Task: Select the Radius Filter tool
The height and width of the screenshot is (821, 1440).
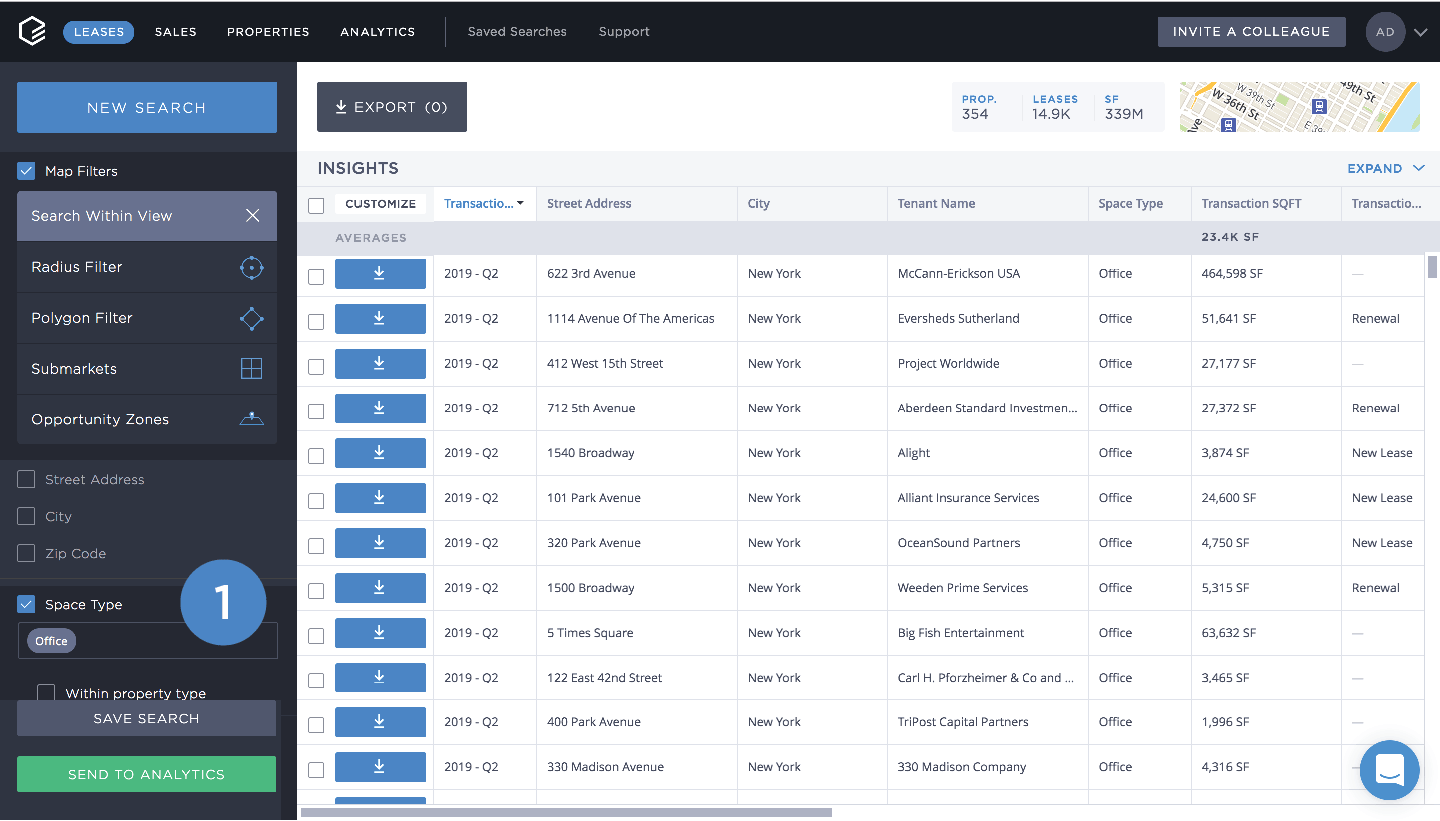Action: 146,267
